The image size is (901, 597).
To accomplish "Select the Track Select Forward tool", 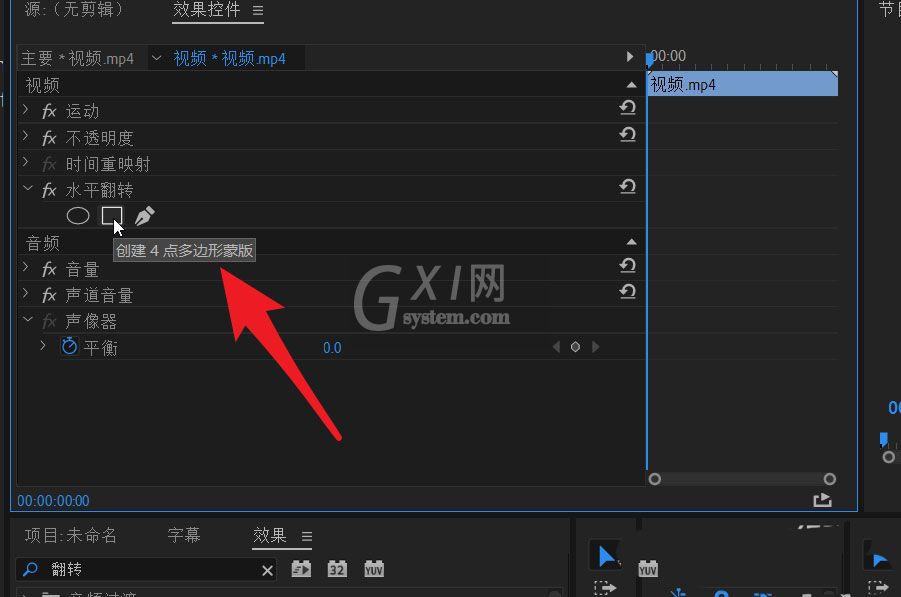I will pyautogui.click(x=604, y=588).
